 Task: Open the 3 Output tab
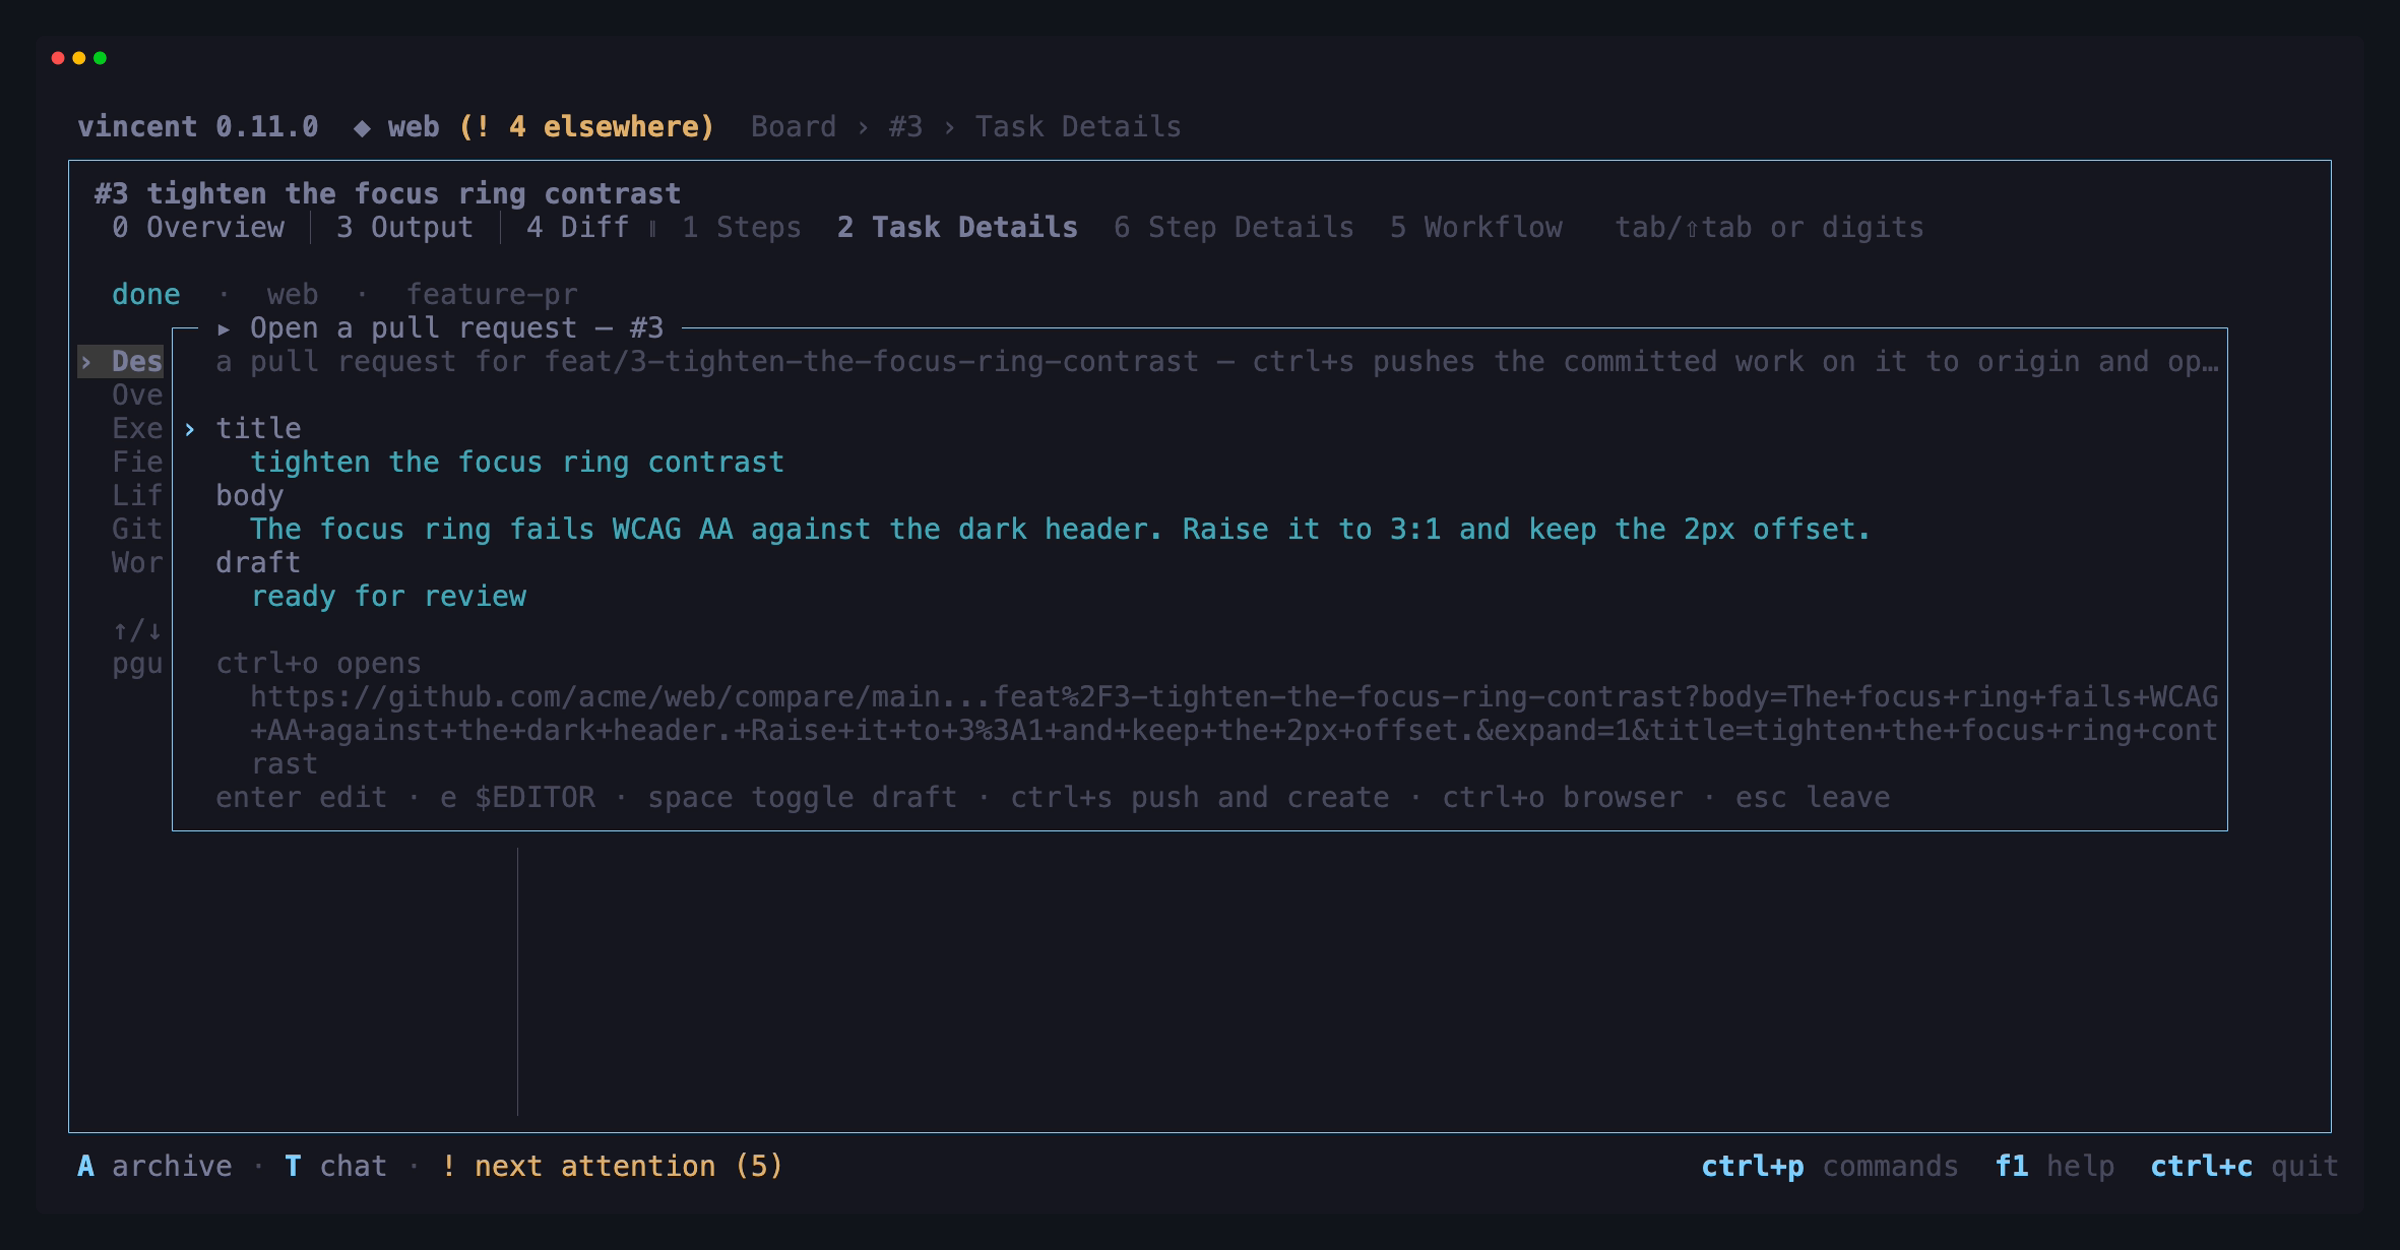click(x=405, y=228)
